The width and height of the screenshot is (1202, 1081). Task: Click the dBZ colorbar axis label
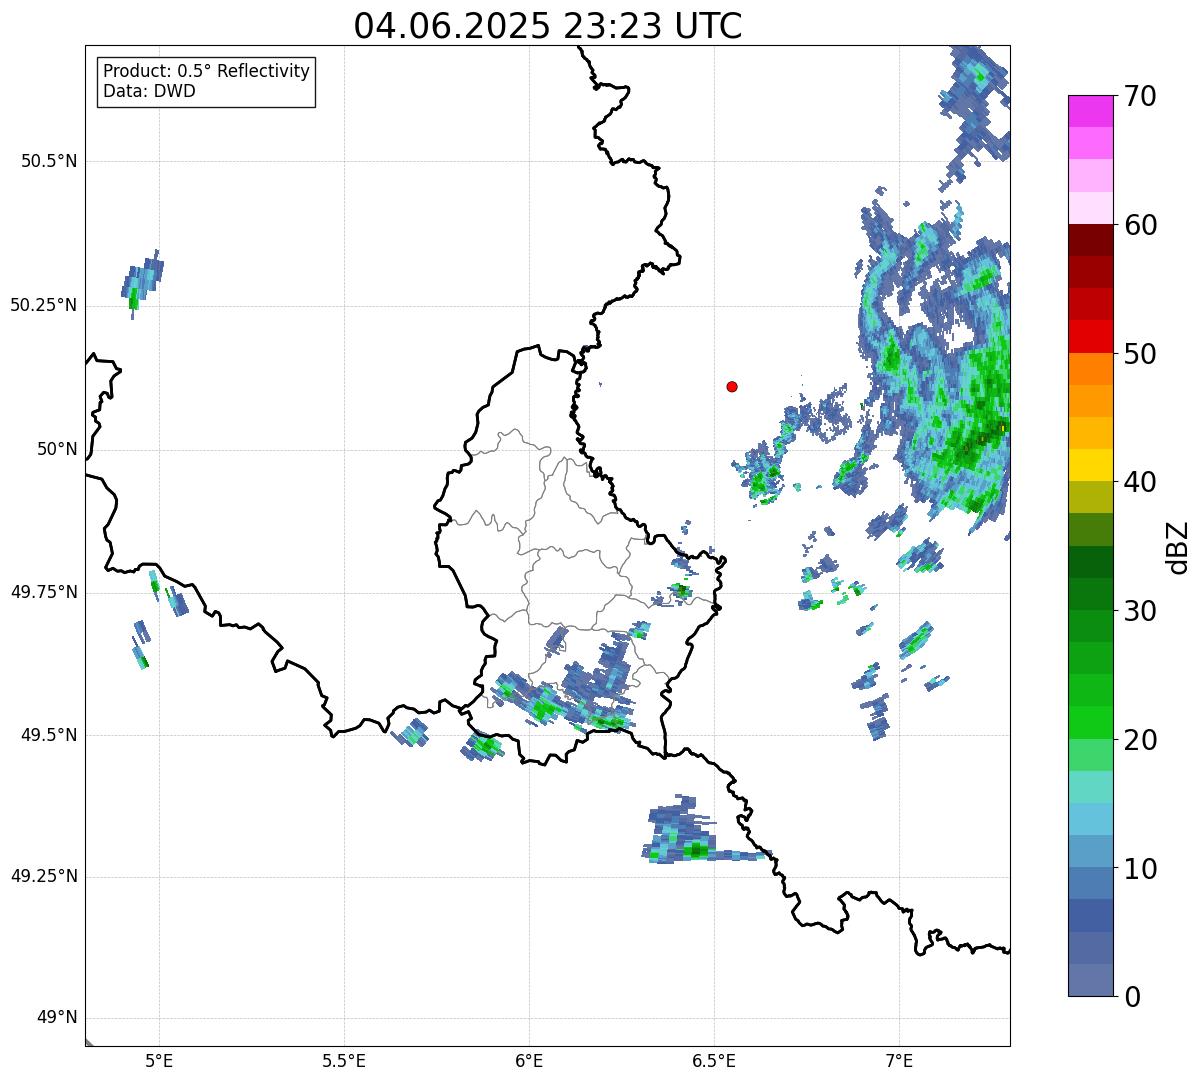coord(1178,546)
